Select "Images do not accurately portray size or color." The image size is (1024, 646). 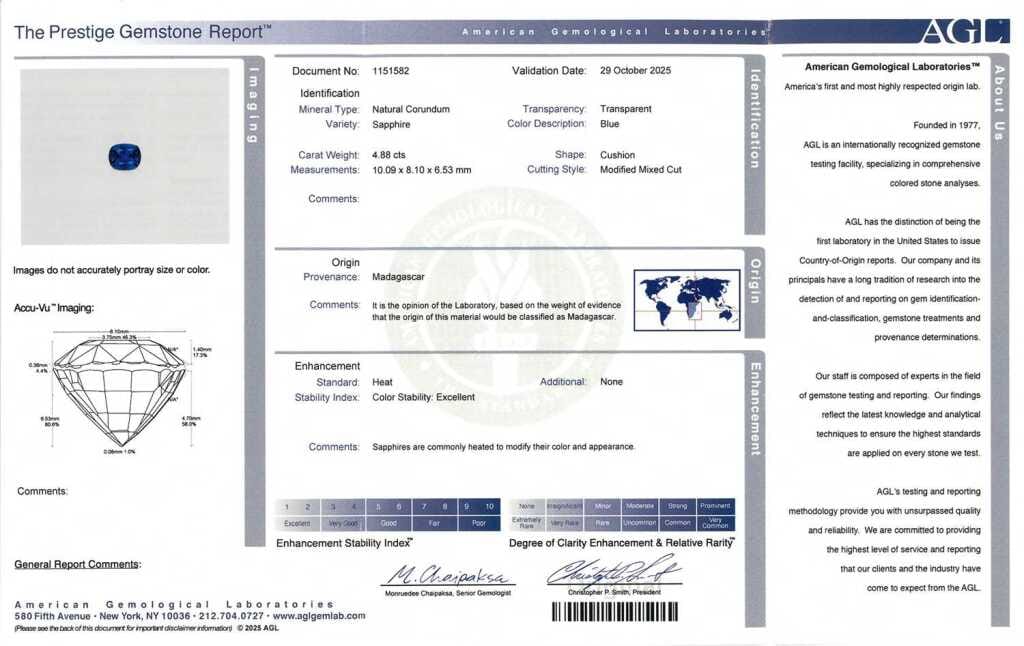click(112, 270)
